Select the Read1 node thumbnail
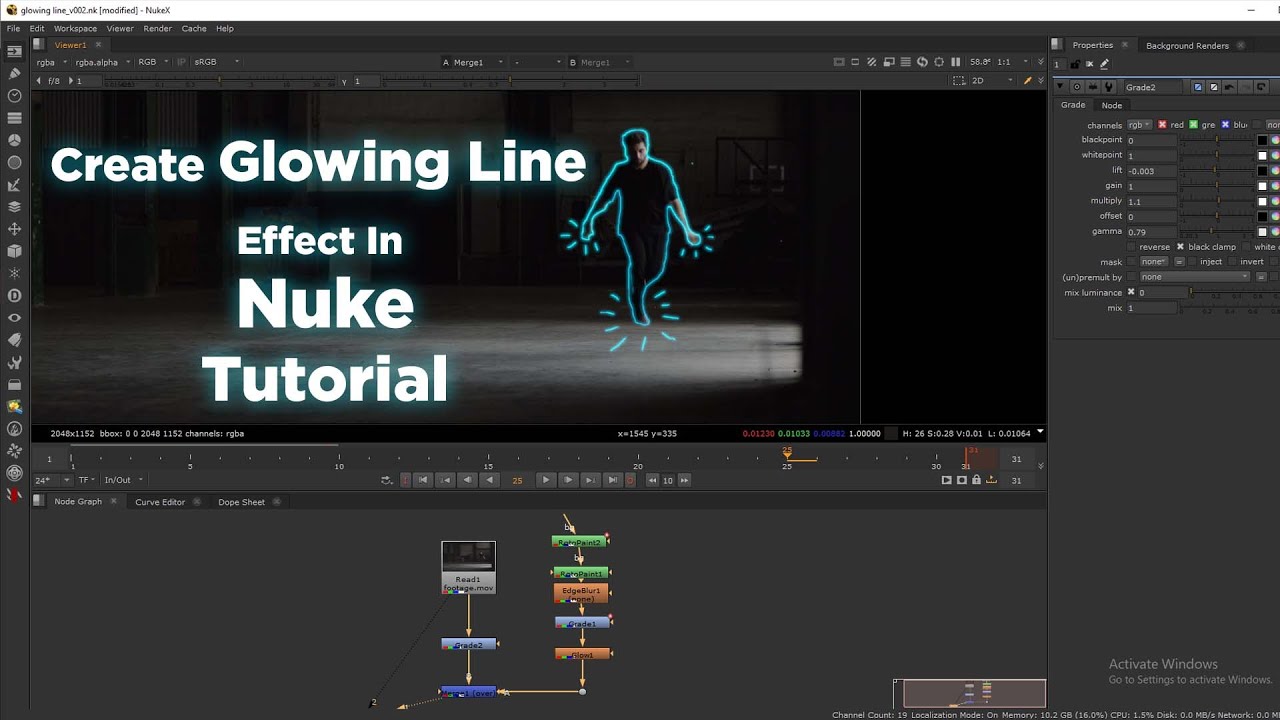 click(468, 557)
